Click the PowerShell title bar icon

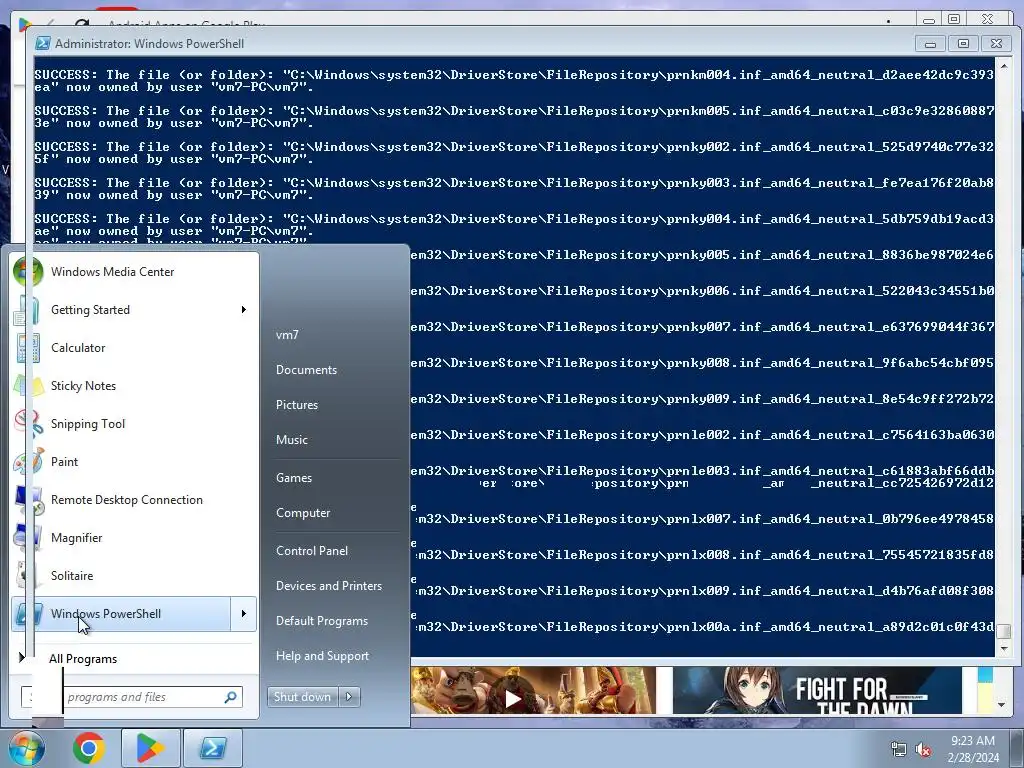coord(42,43)
